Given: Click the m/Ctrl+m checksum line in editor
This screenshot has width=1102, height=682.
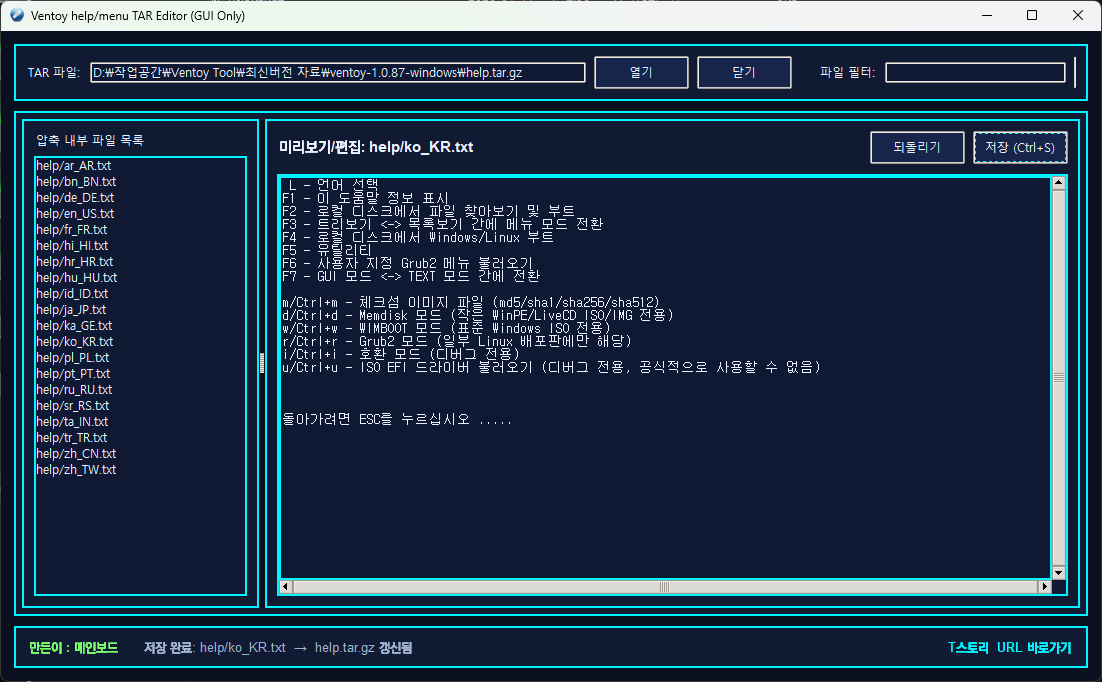Looking at the screenshot, I should point(471,302).
